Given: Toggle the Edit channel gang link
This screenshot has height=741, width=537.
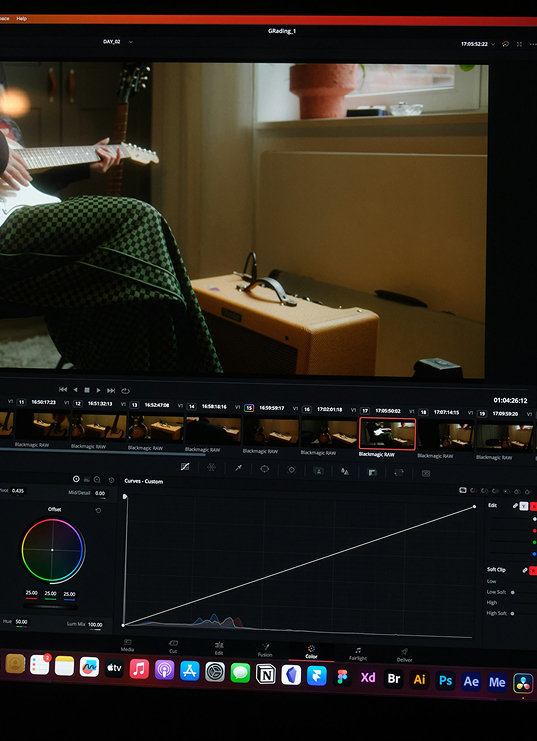Looking at the screenshot, I should [x=515, y=506].
